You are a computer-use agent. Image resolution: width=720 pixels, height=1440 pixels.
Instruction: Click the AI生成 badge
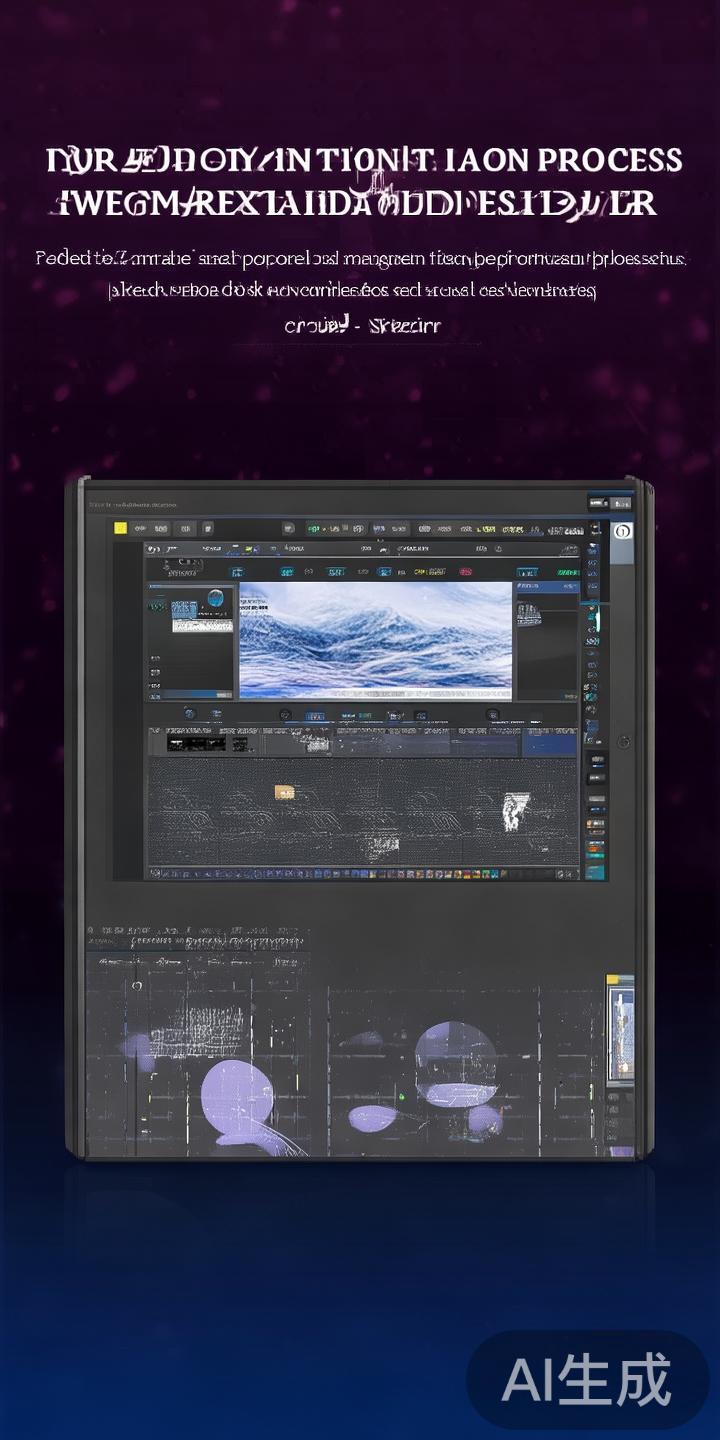(587, 1380)
